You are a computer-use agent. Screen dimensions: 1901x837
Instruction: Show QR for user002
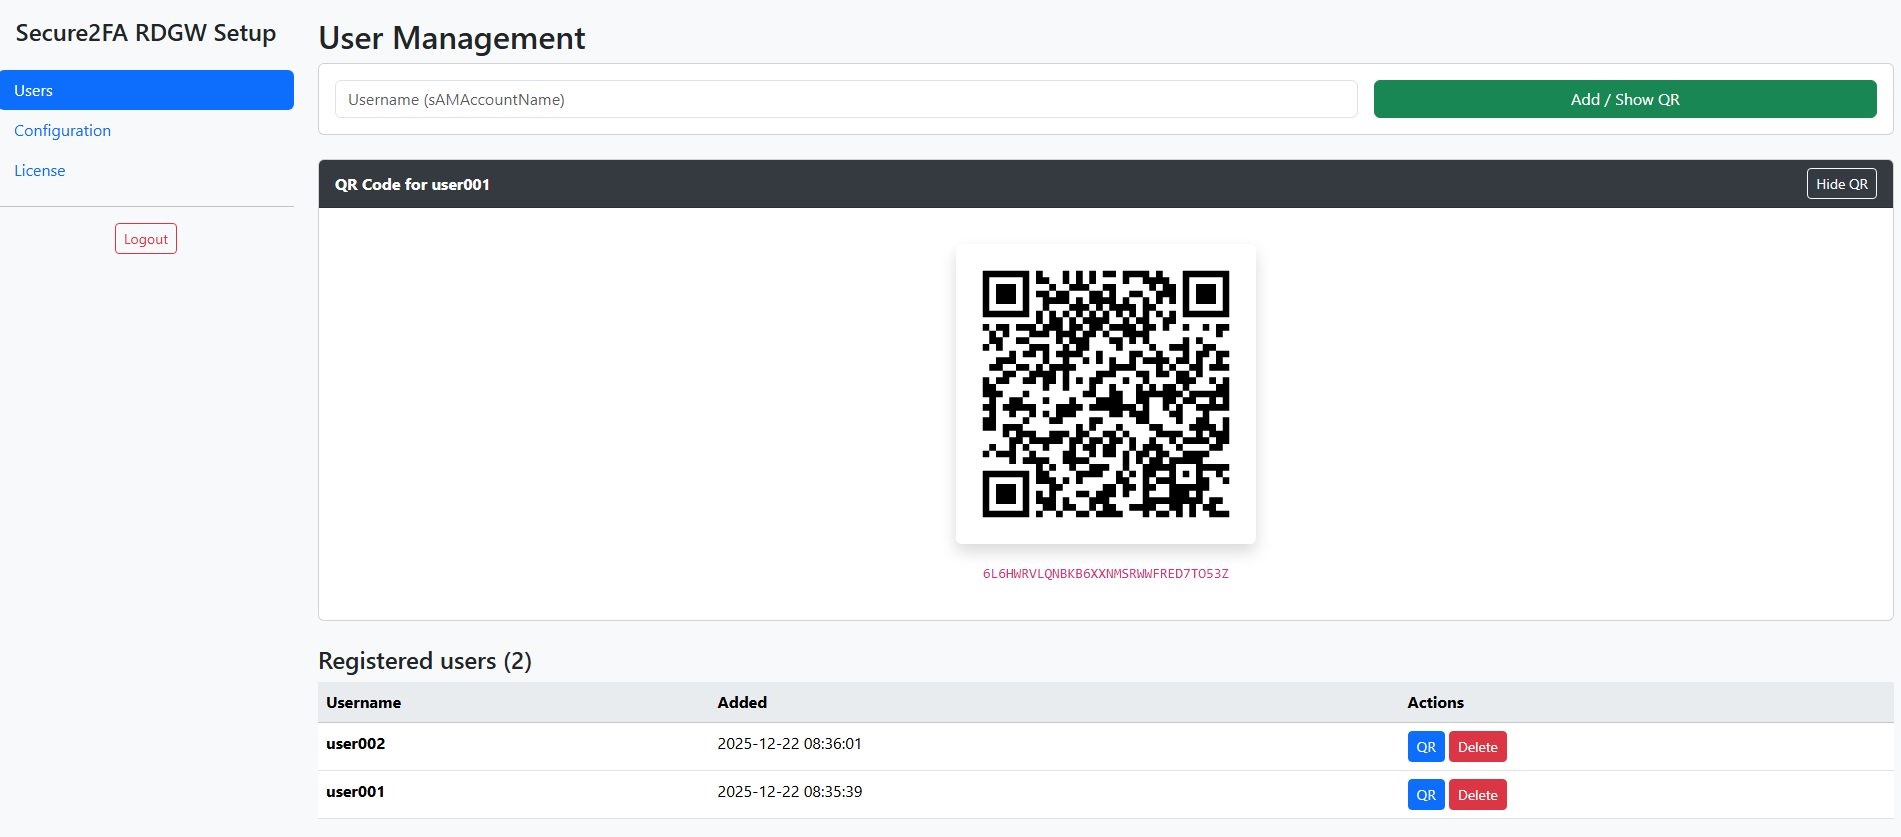[x=1425, y=747]
